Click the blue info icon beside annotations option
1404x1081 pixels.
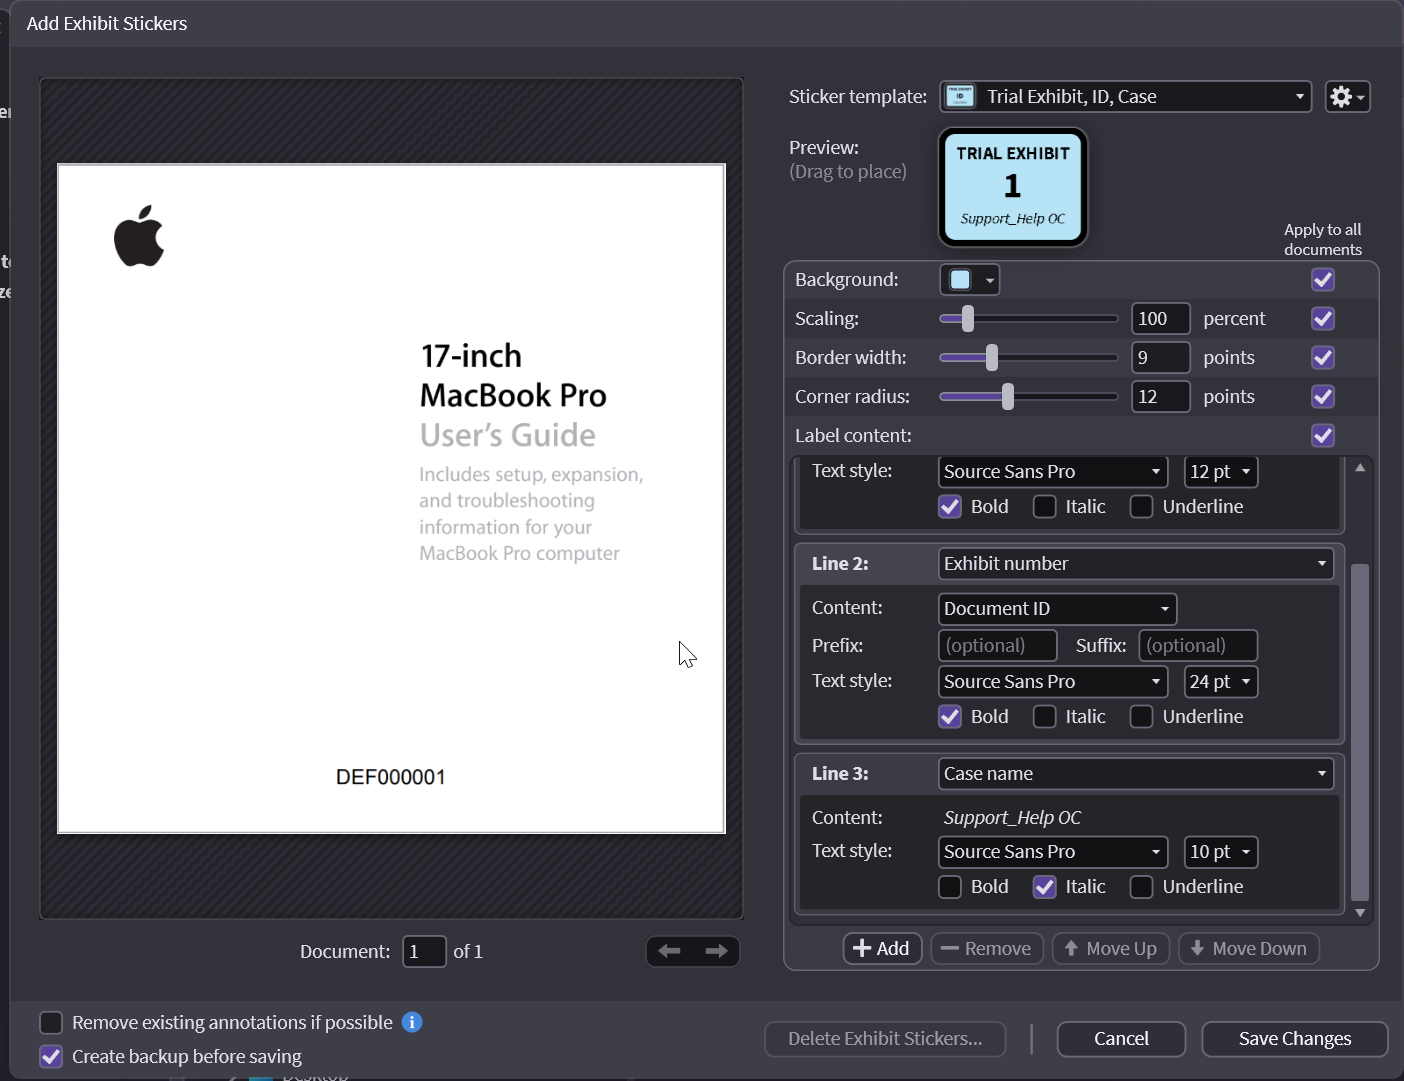[x=412, y=1022]
